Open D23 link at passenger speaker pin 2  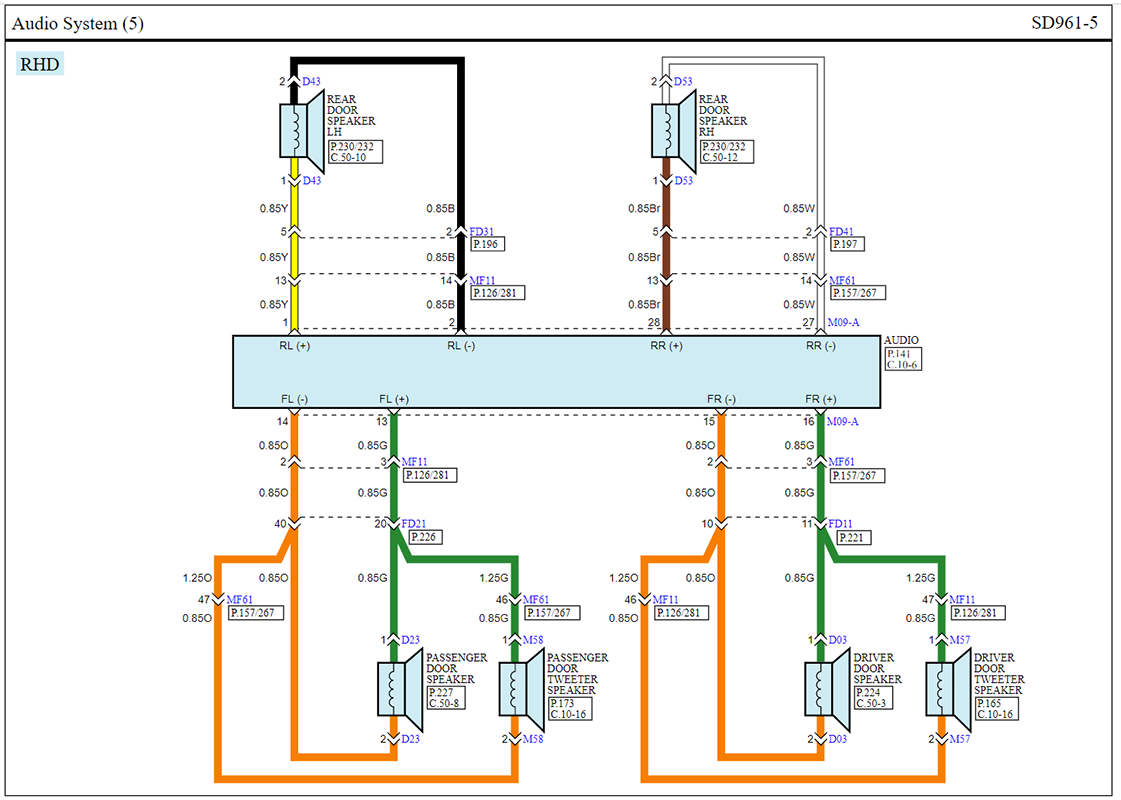tap(410, 739)
